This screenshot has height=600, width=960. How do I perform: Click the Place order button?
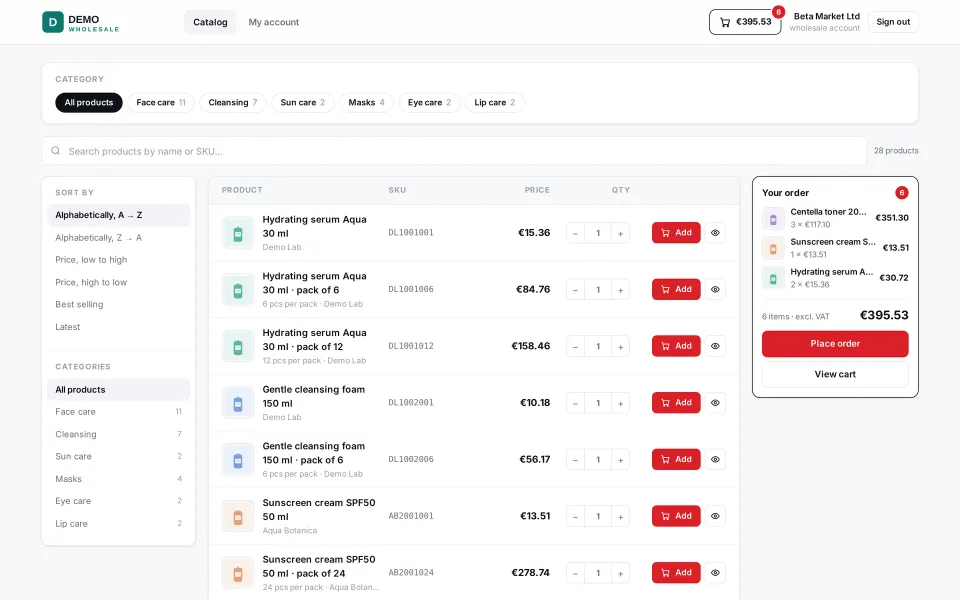[x=835, y=344]
